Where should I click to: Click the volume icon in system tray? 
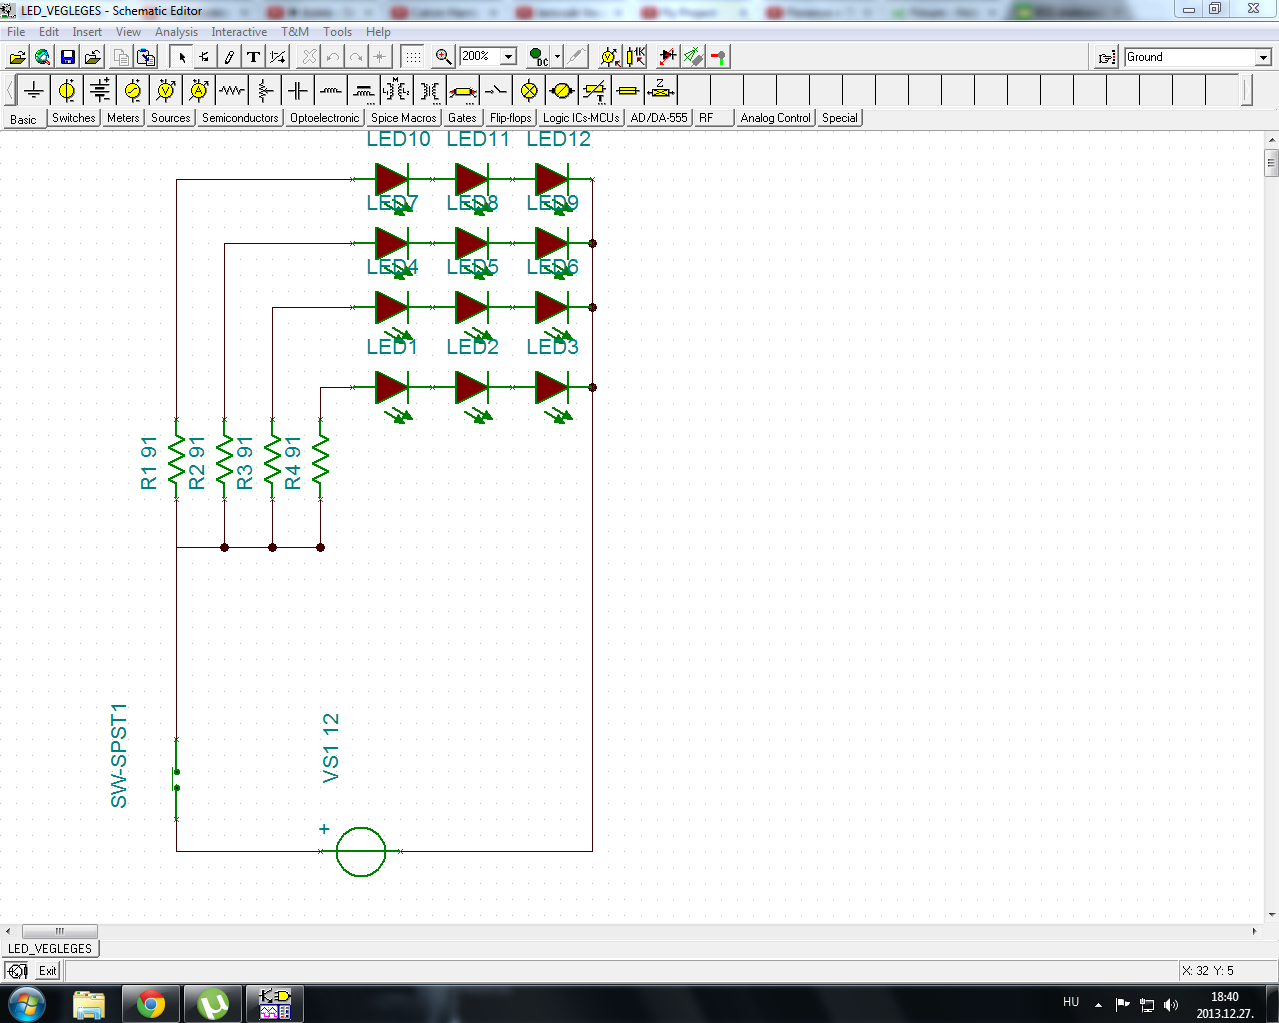(x=1171, y=1004)
